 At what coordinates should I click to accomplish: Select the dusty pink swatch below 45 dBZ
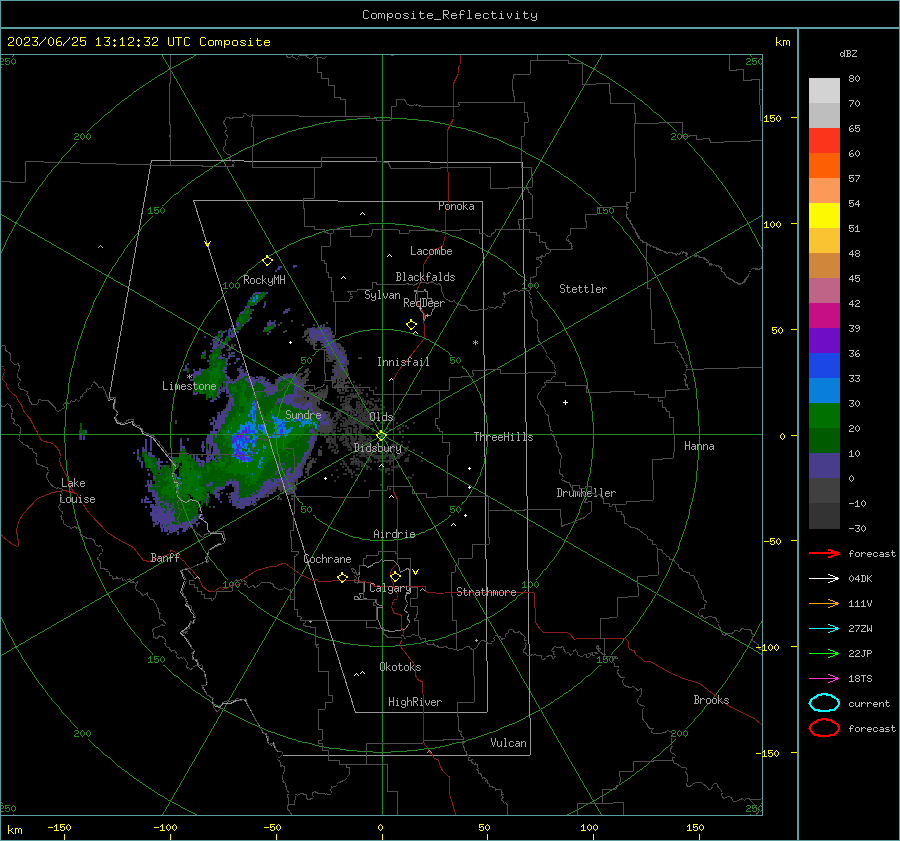pos(824,290)
